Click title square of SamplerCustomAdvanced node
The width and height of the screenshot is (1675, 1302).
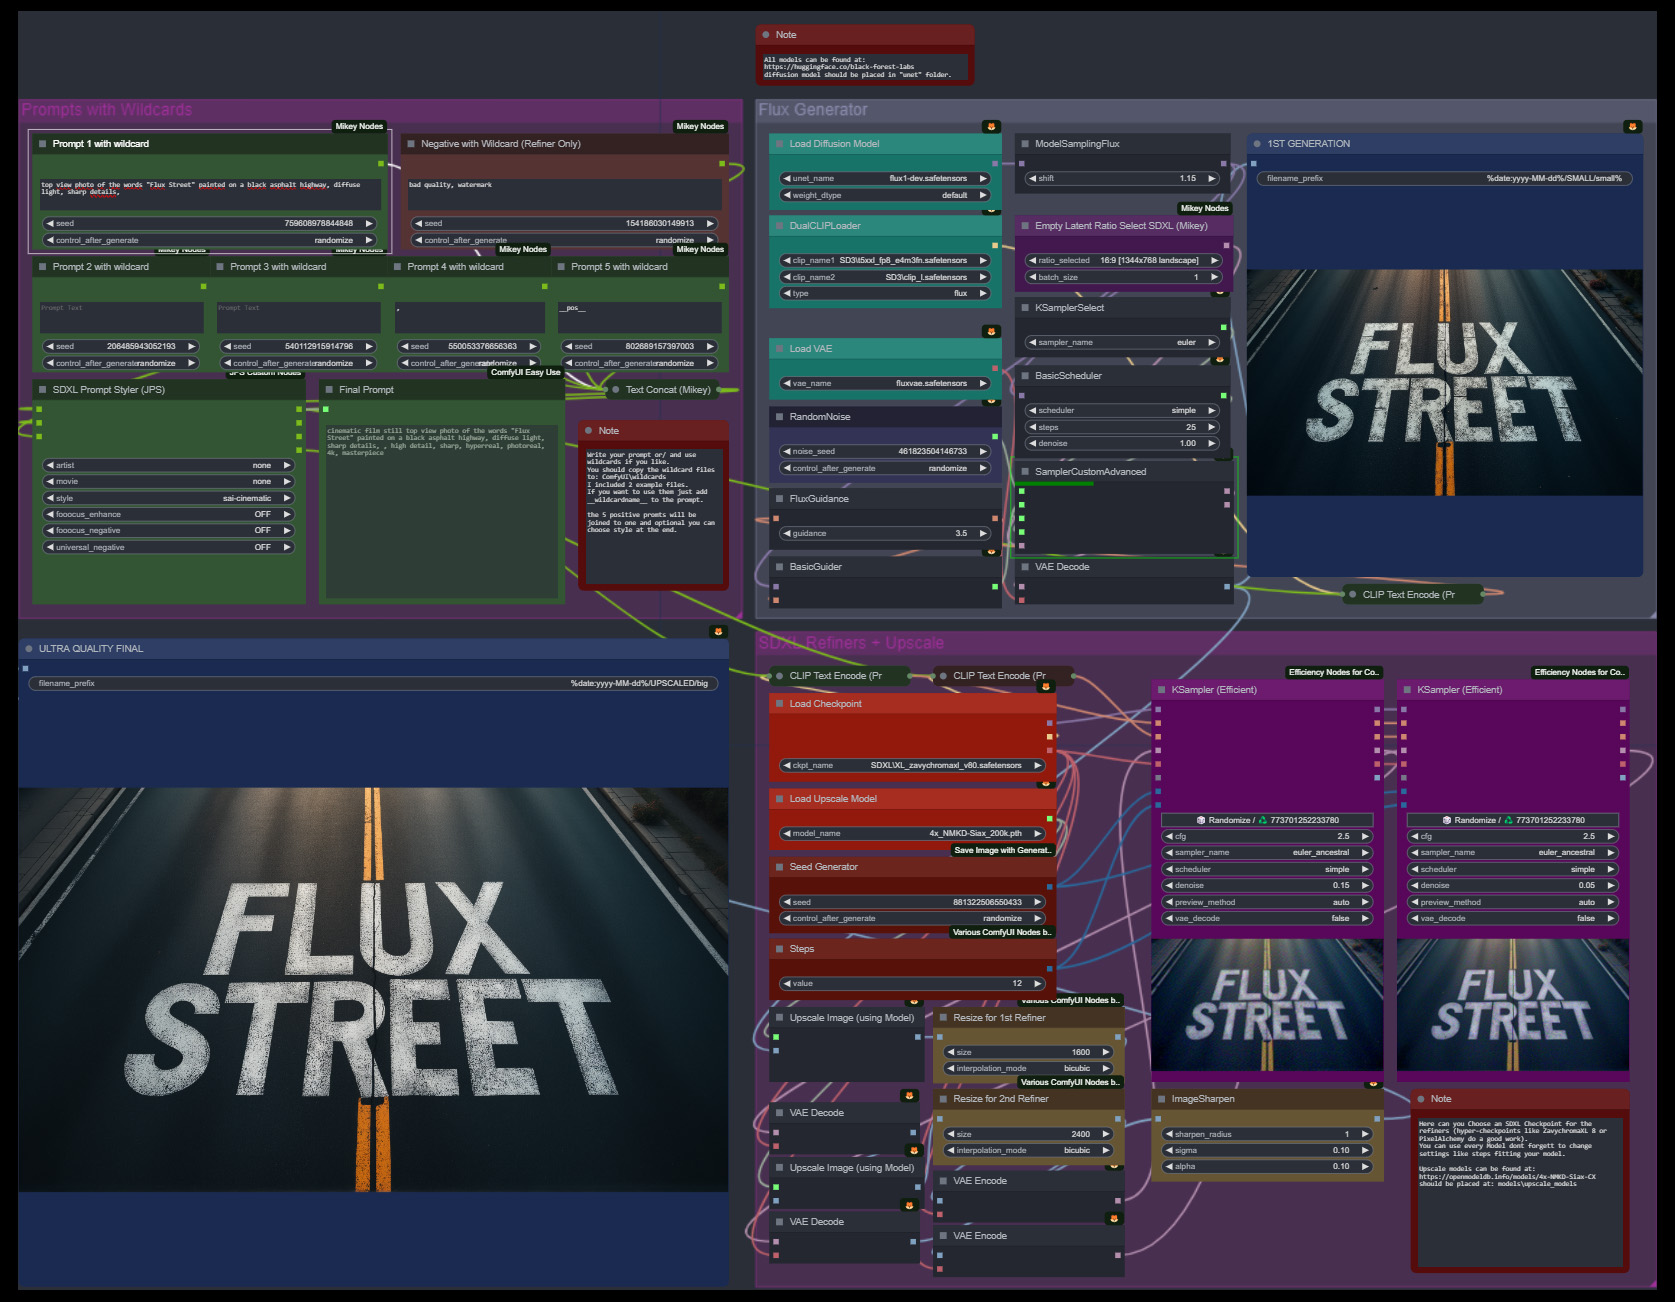pos(1025,472)
